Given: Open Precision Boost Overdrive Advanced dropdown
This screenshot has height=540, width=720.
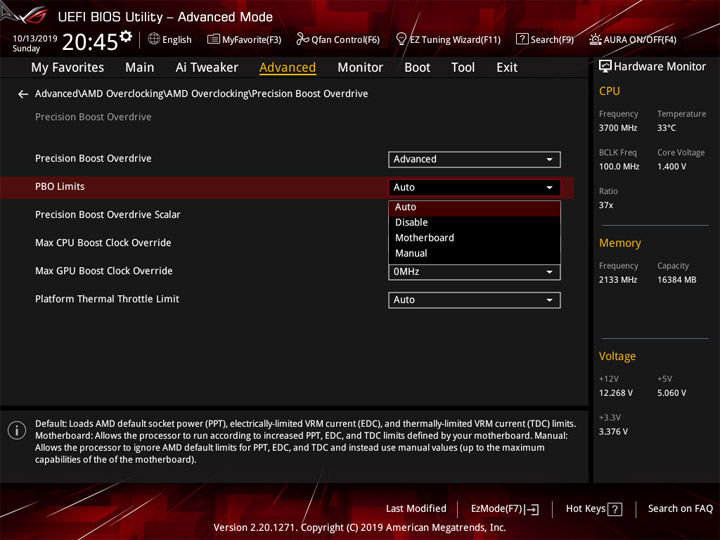Looking at the screenshot, I should pos(474,159).
